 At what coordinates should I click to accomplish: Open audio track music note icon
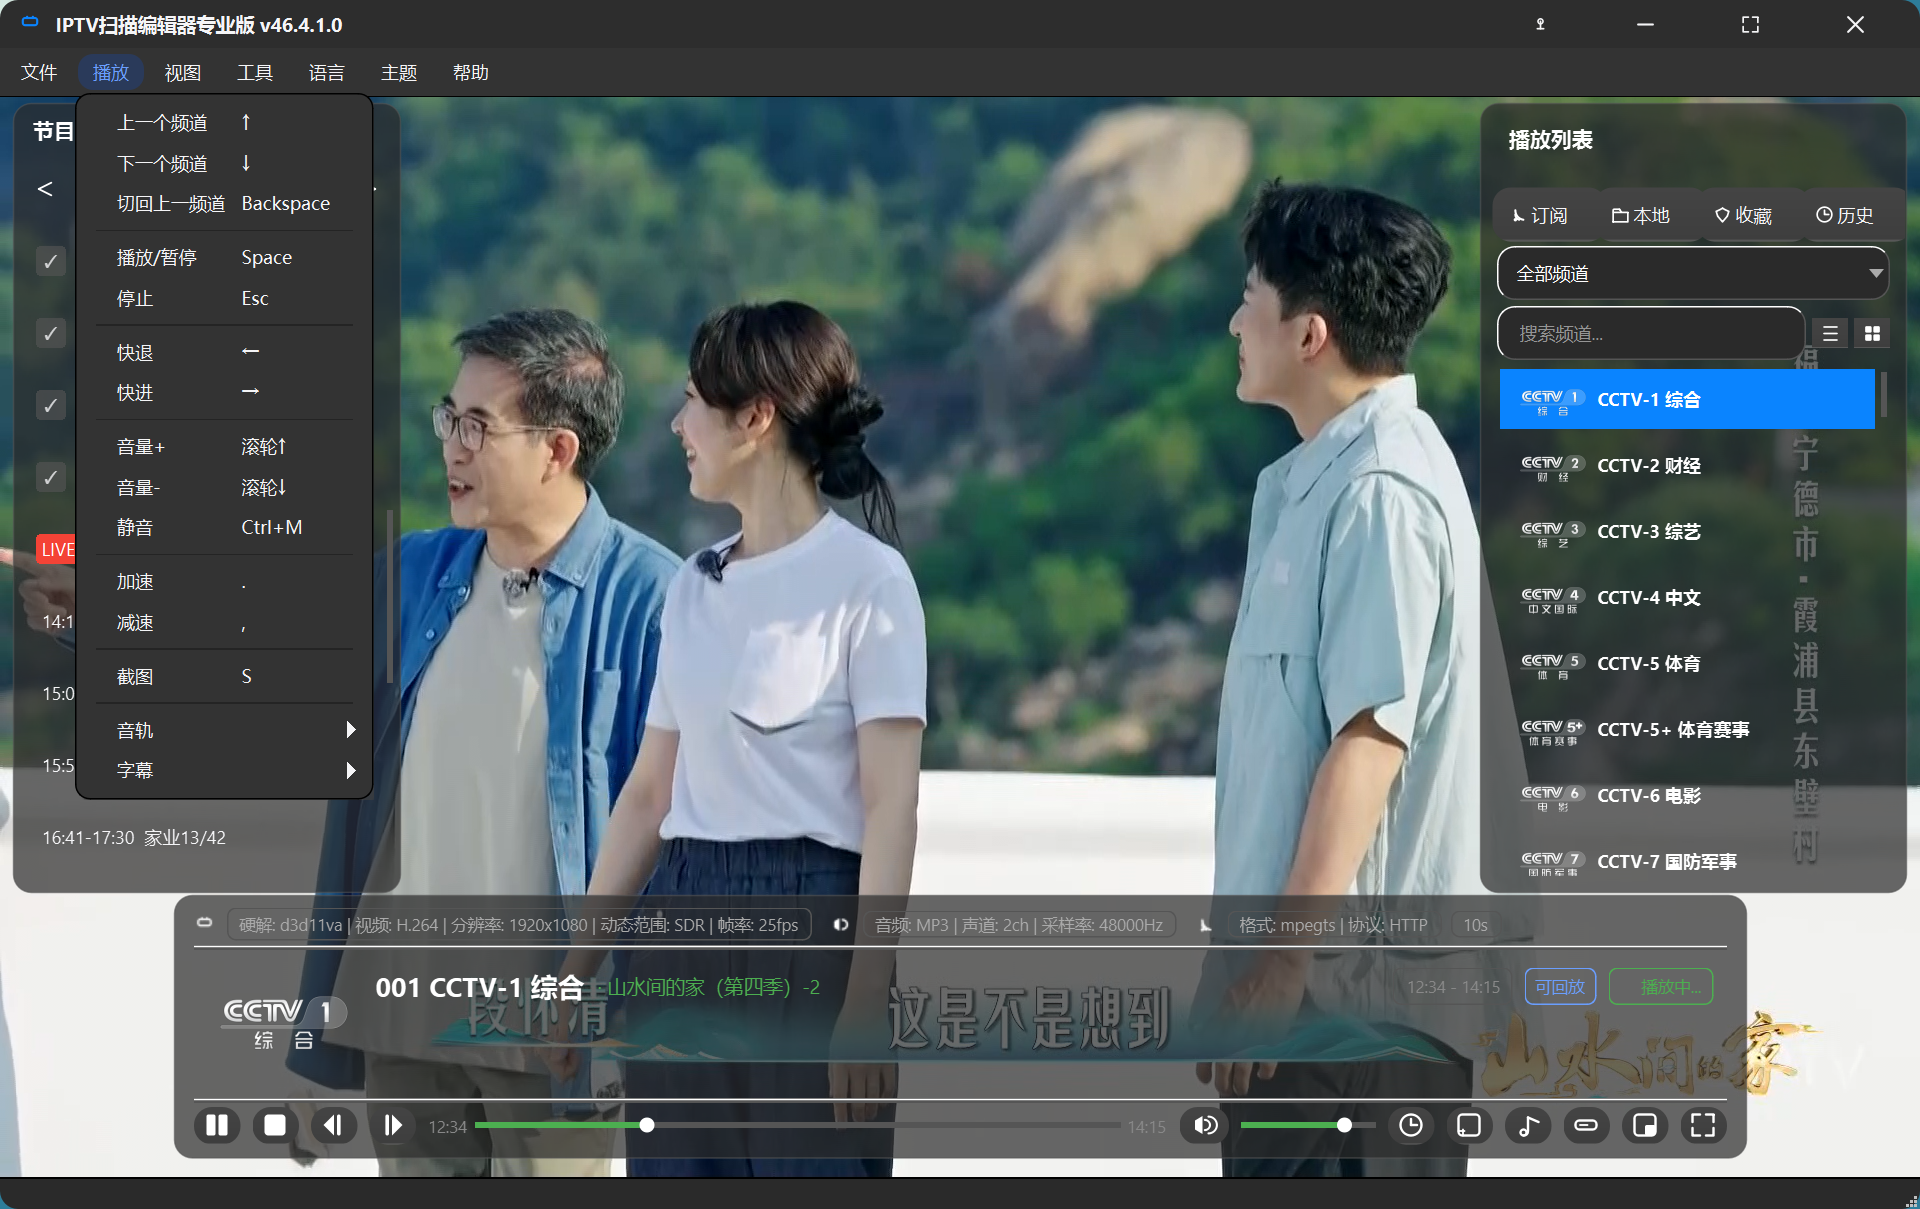tap(1528, 1126)
